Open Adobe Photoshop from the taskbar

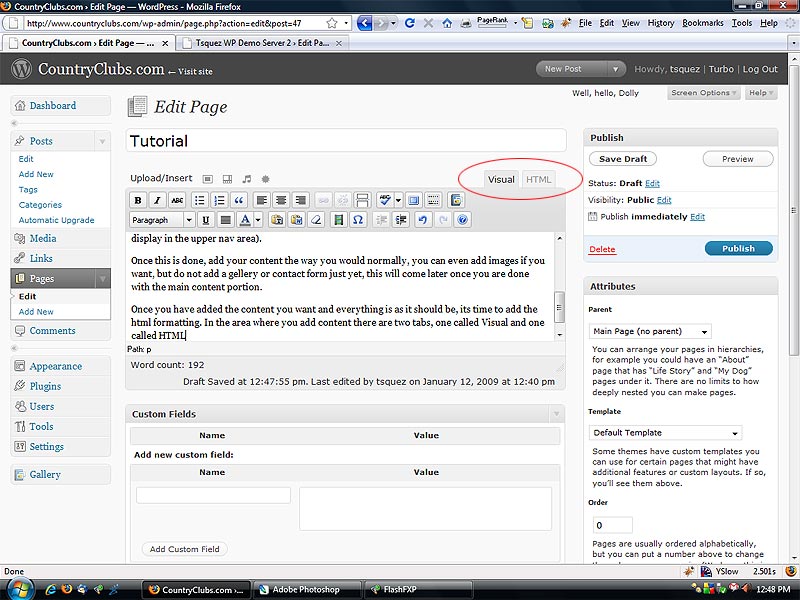pos(308,590)
